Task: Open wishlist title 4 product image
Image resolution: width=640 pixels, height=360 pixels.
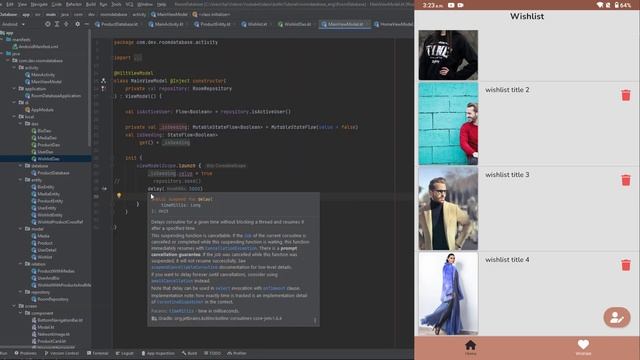Action: point(448,293)
